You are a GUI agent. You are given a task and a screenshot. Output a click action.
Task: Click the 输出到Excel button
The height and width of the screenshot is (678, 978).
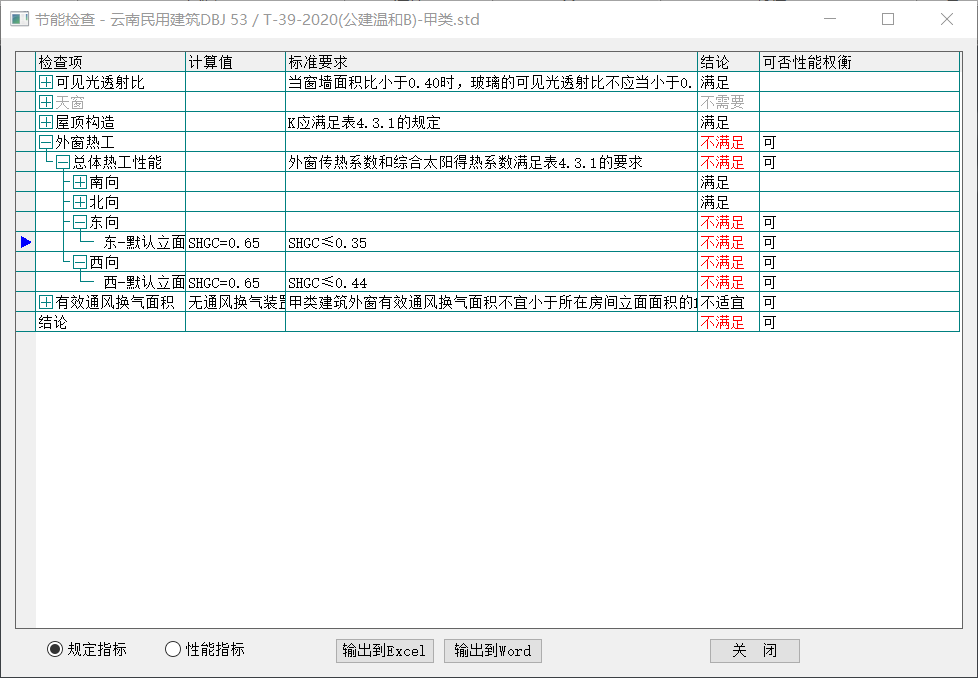coord(384,651)
